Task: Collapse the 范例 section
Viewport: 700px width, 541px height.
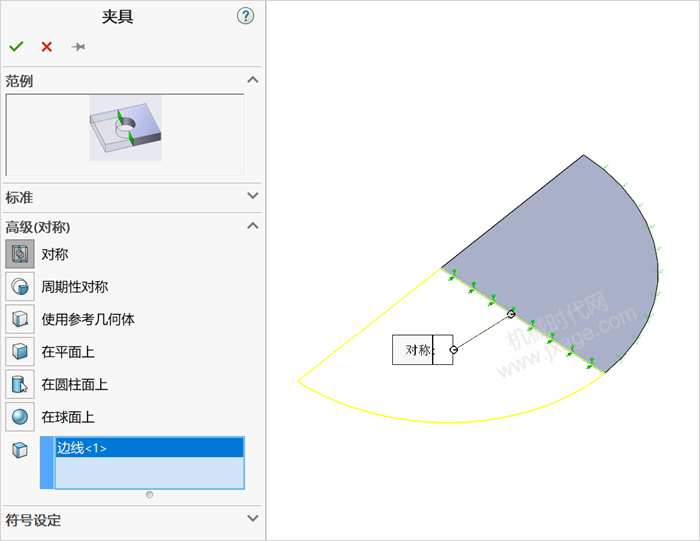Action: (253, 80)
